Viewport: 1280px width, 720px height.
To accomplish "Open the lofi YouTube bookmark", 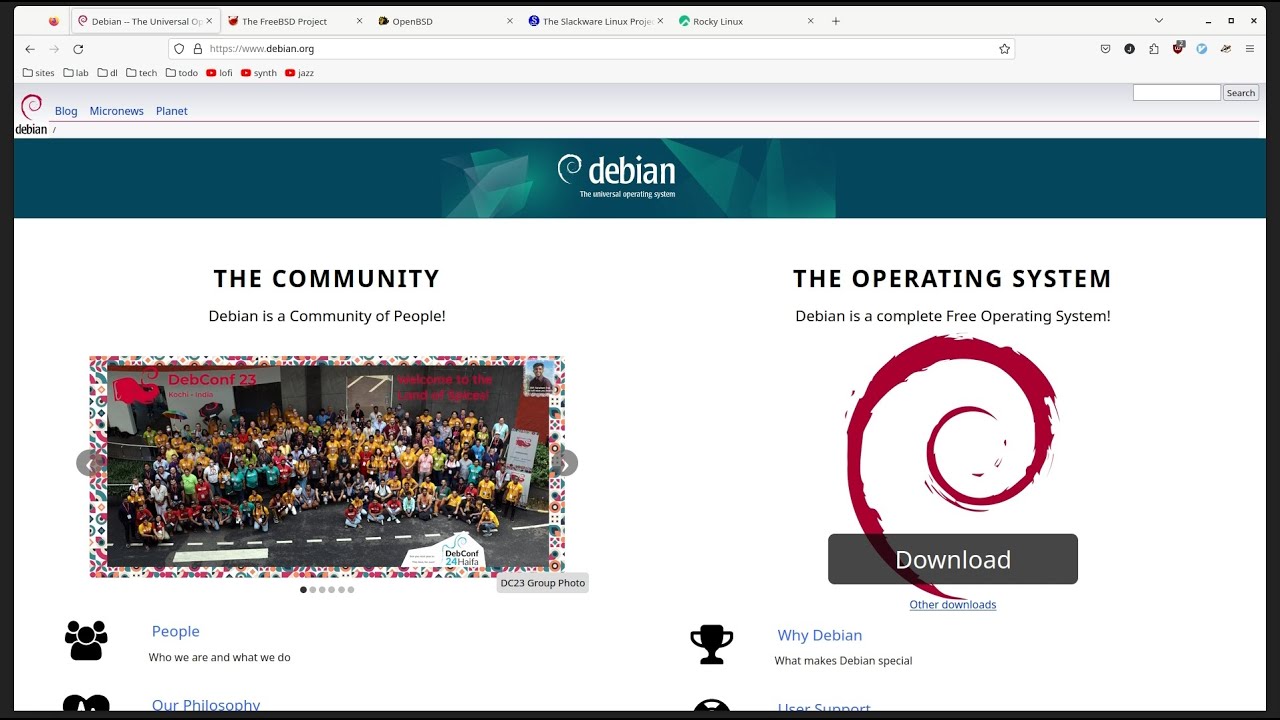I will (219, 73).
